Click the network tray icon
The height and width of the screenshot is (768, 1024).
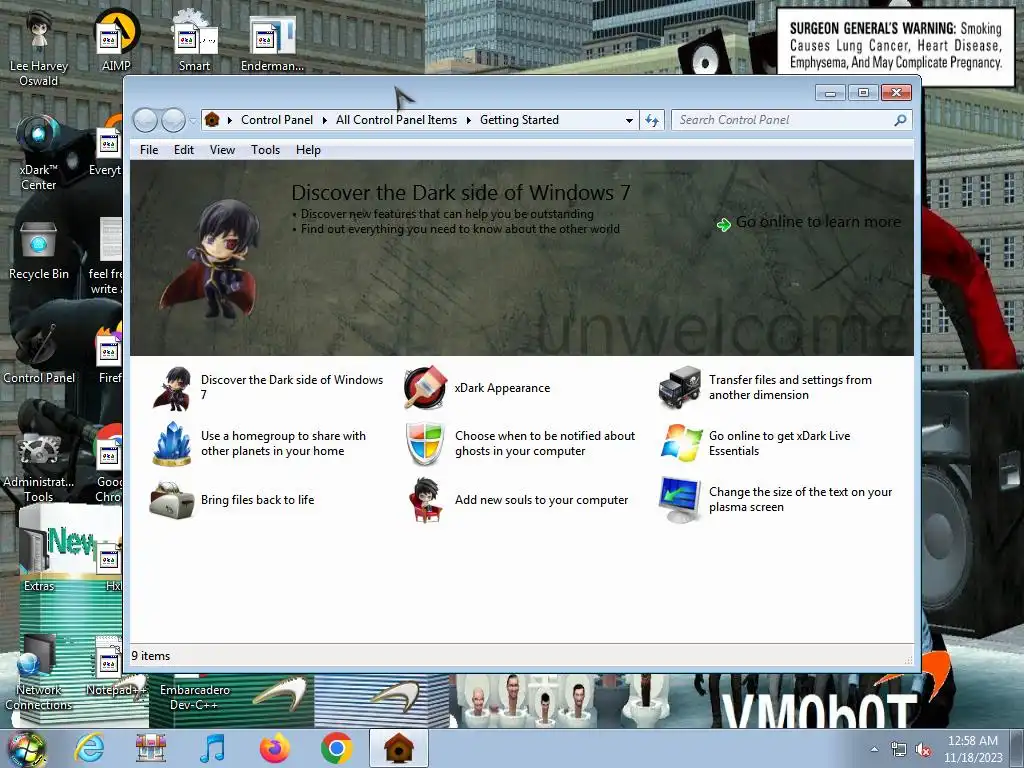point(899,750)
